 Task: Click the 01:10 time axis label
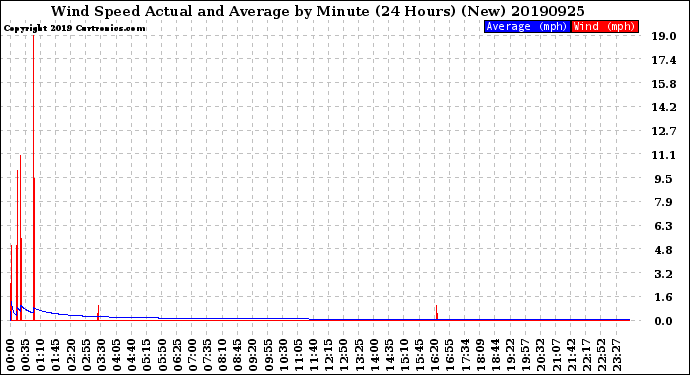41,355
